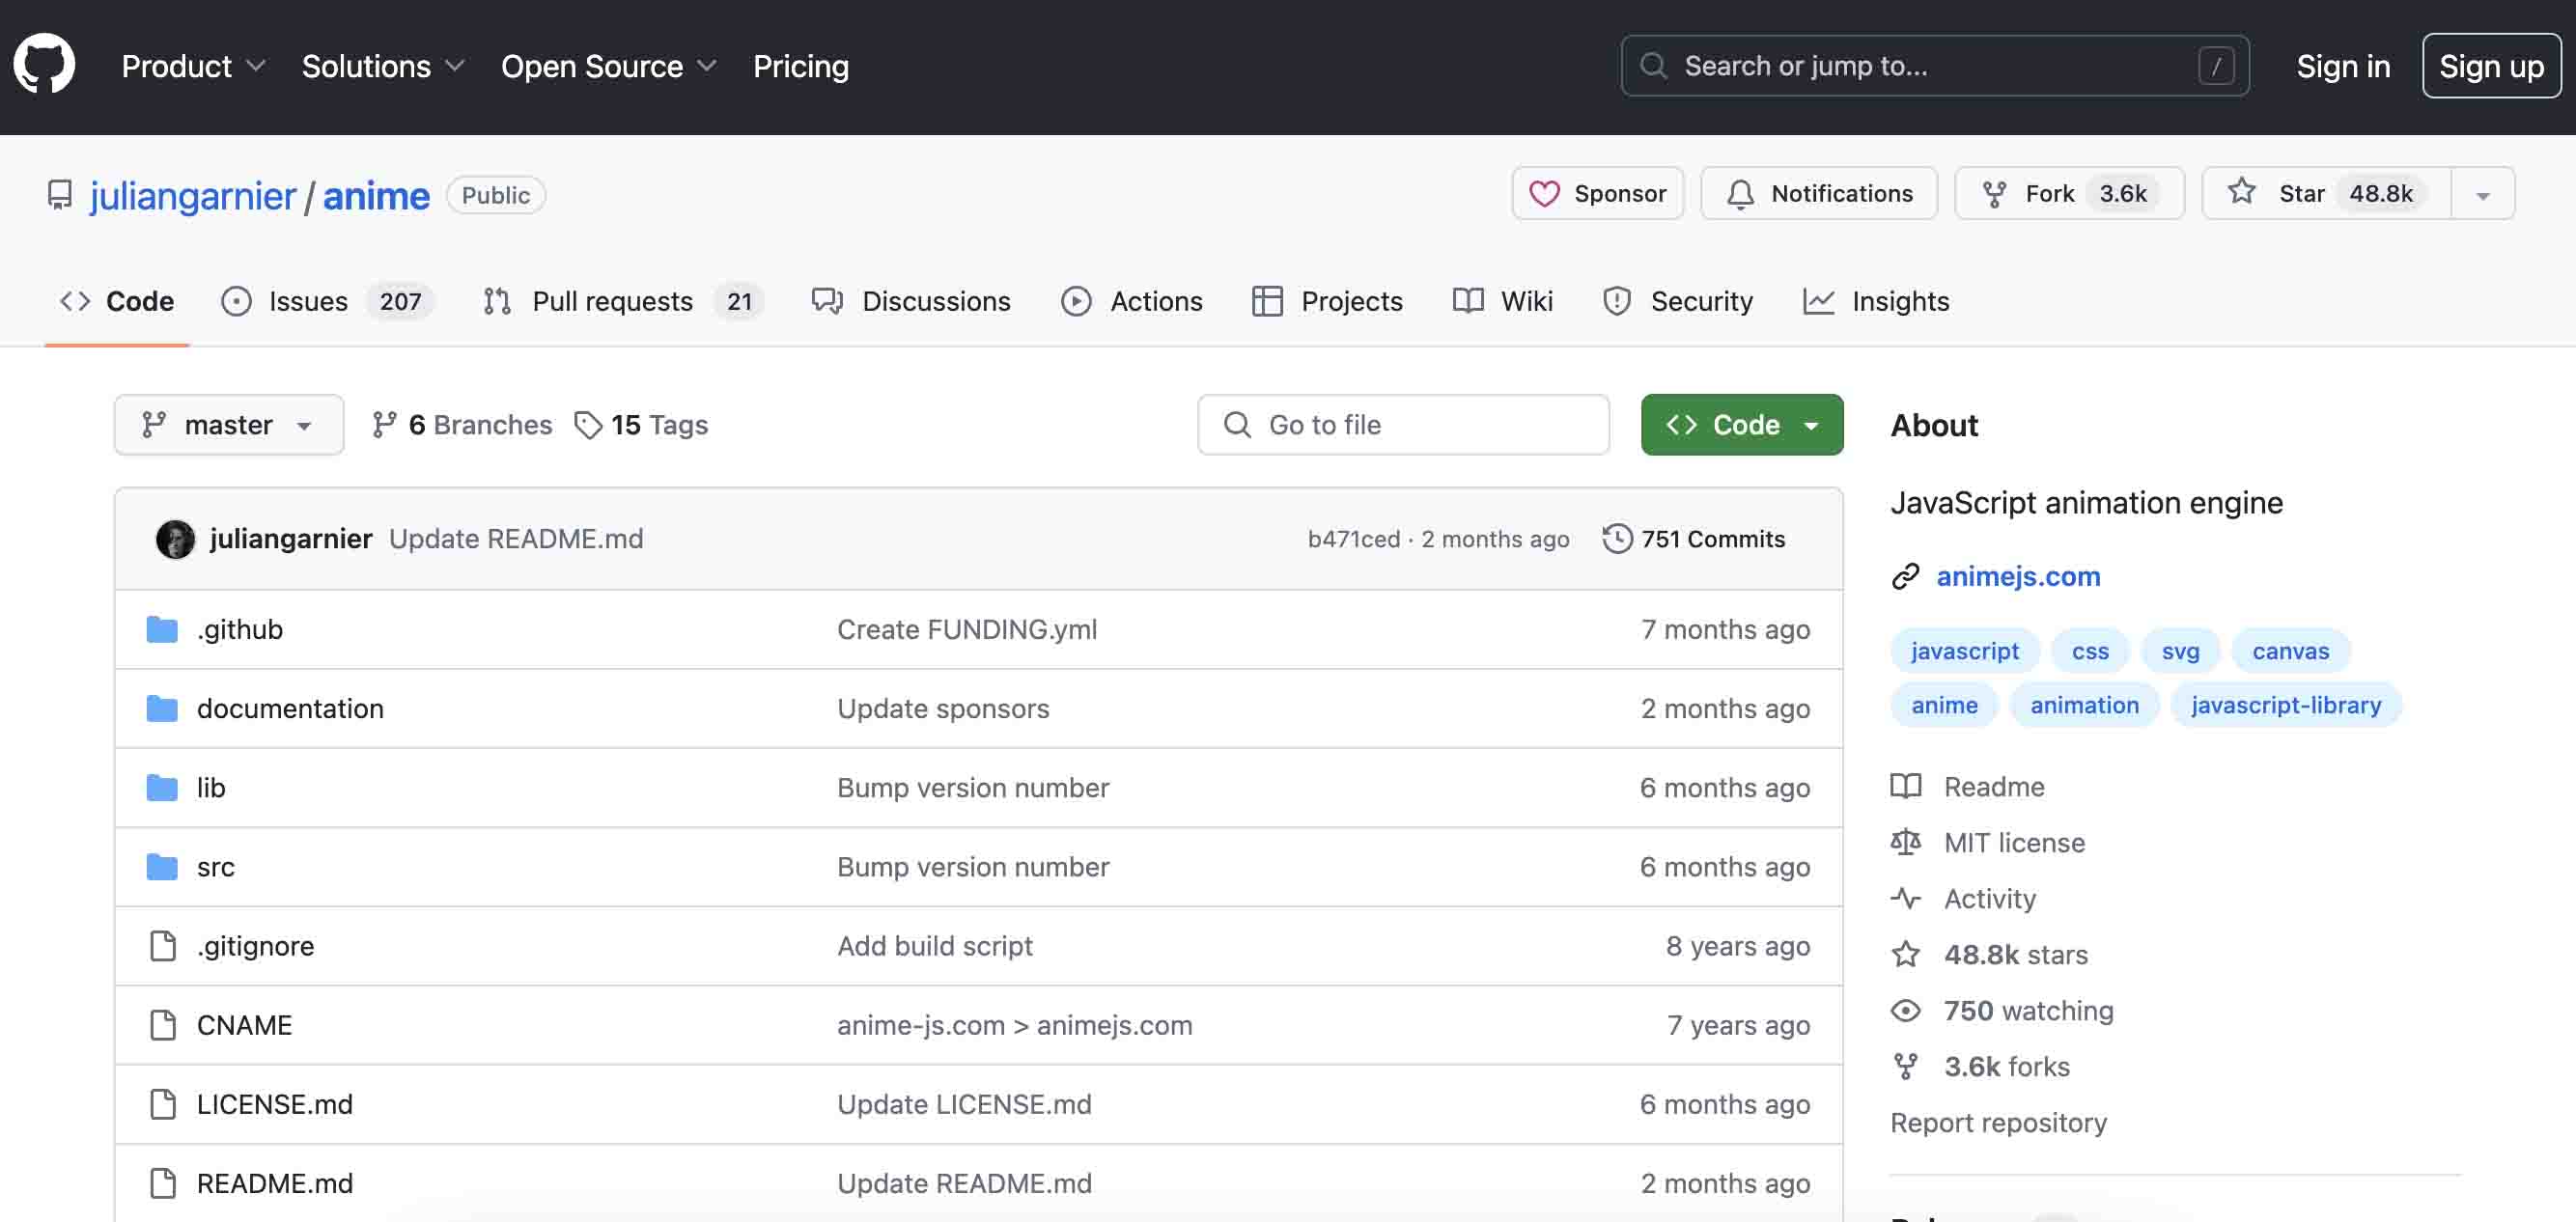
Task: Open the Activity link
Action: click(1963, 899)
